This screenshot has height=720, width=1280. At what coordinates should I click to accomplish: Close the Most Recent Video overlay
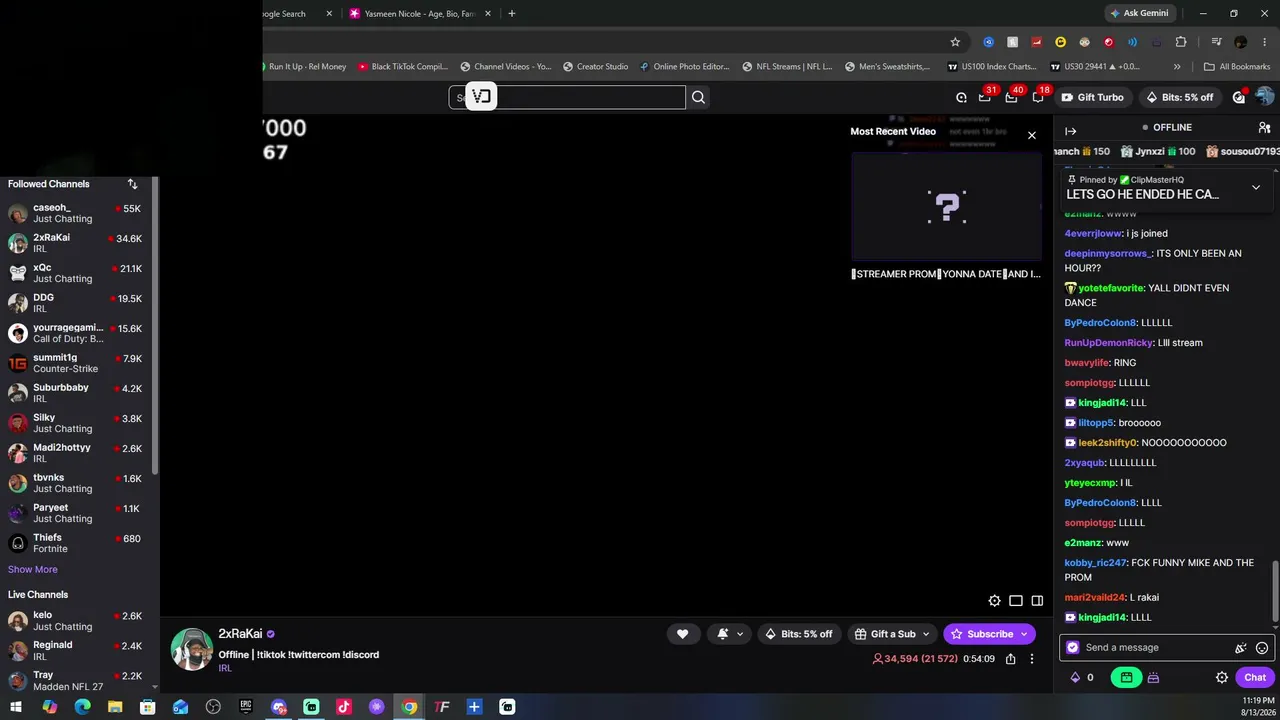pyautogui.click(x=1032, y=135)
